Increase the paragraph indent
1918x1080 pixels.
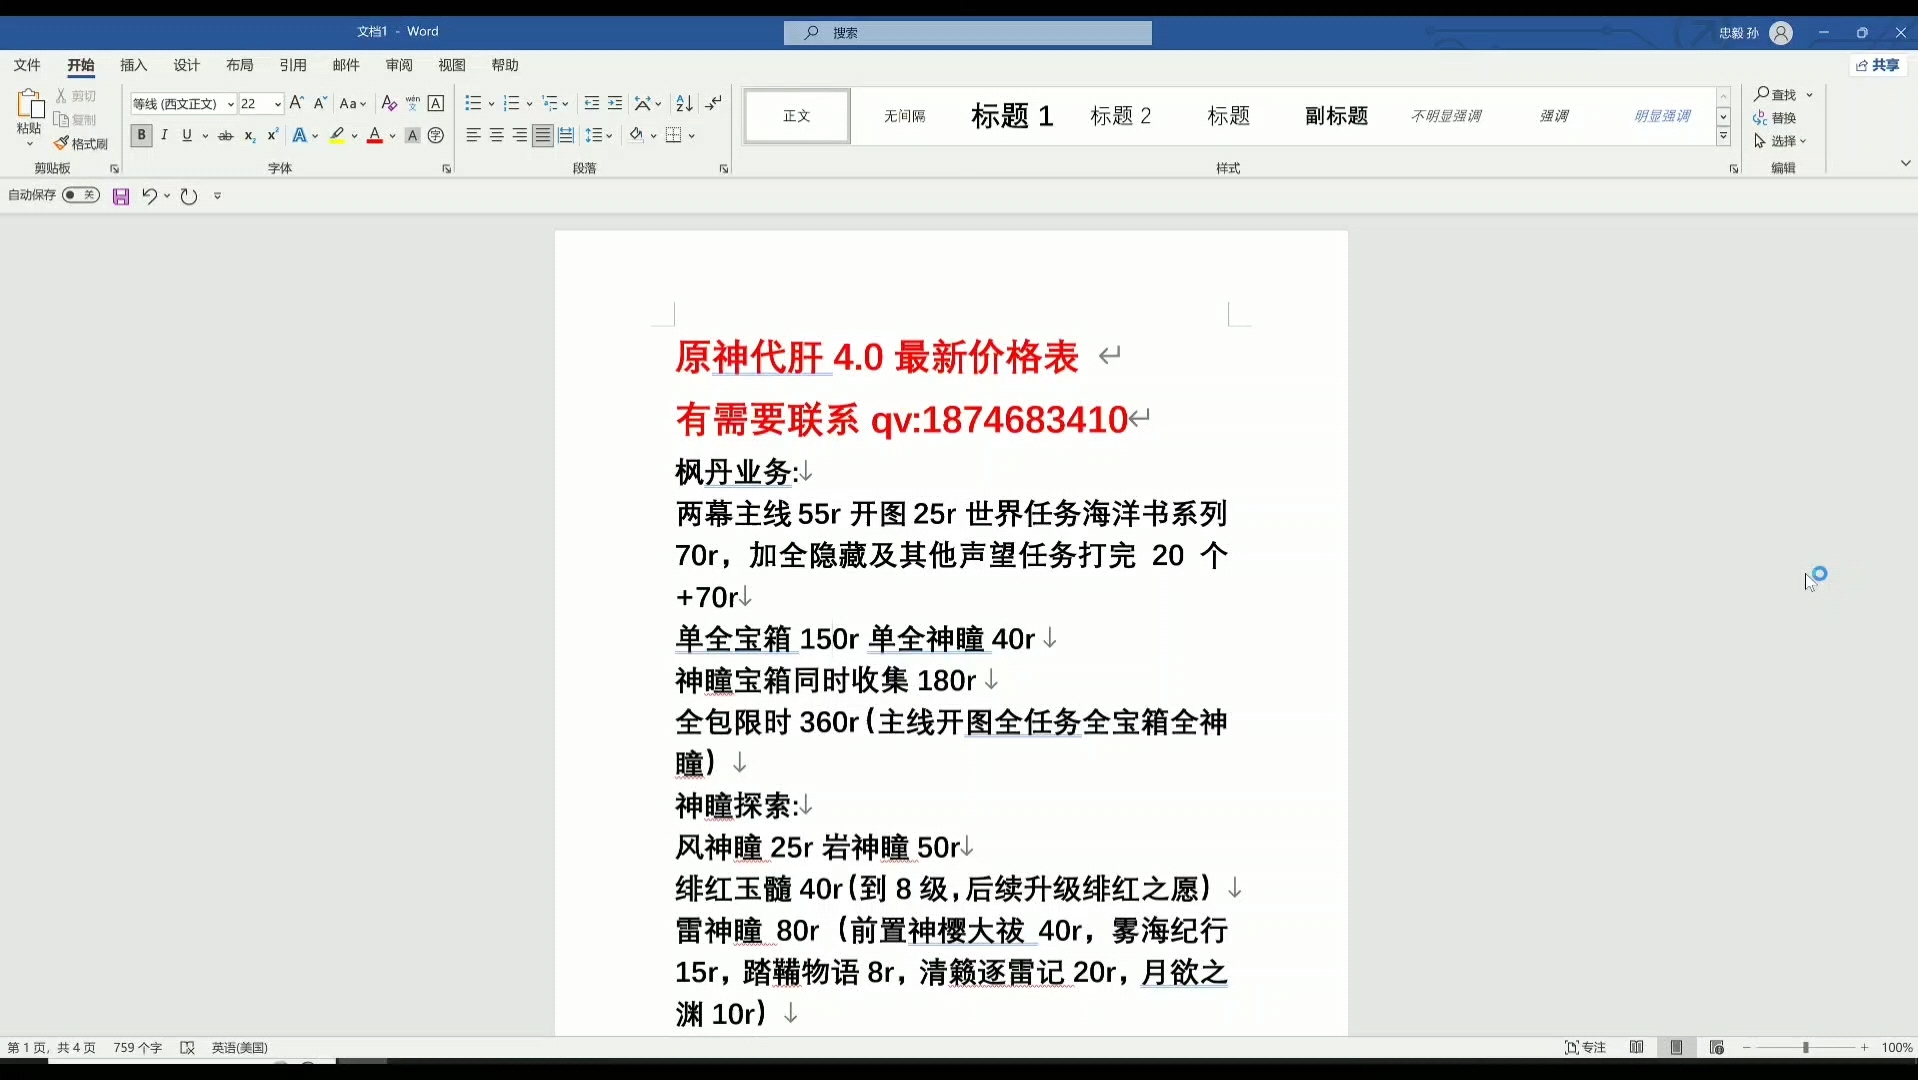point(615,103)
